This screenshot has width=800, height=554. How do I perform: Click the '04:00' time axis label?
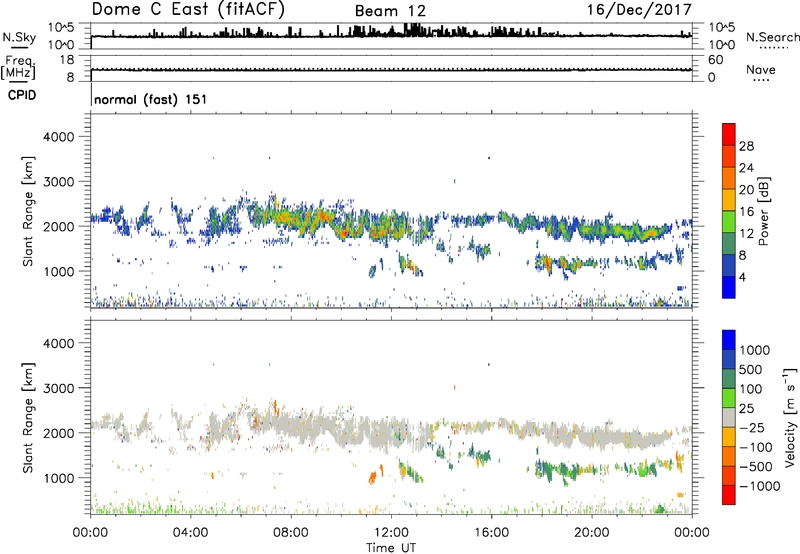pyautogui.click(x=190, y=533)
